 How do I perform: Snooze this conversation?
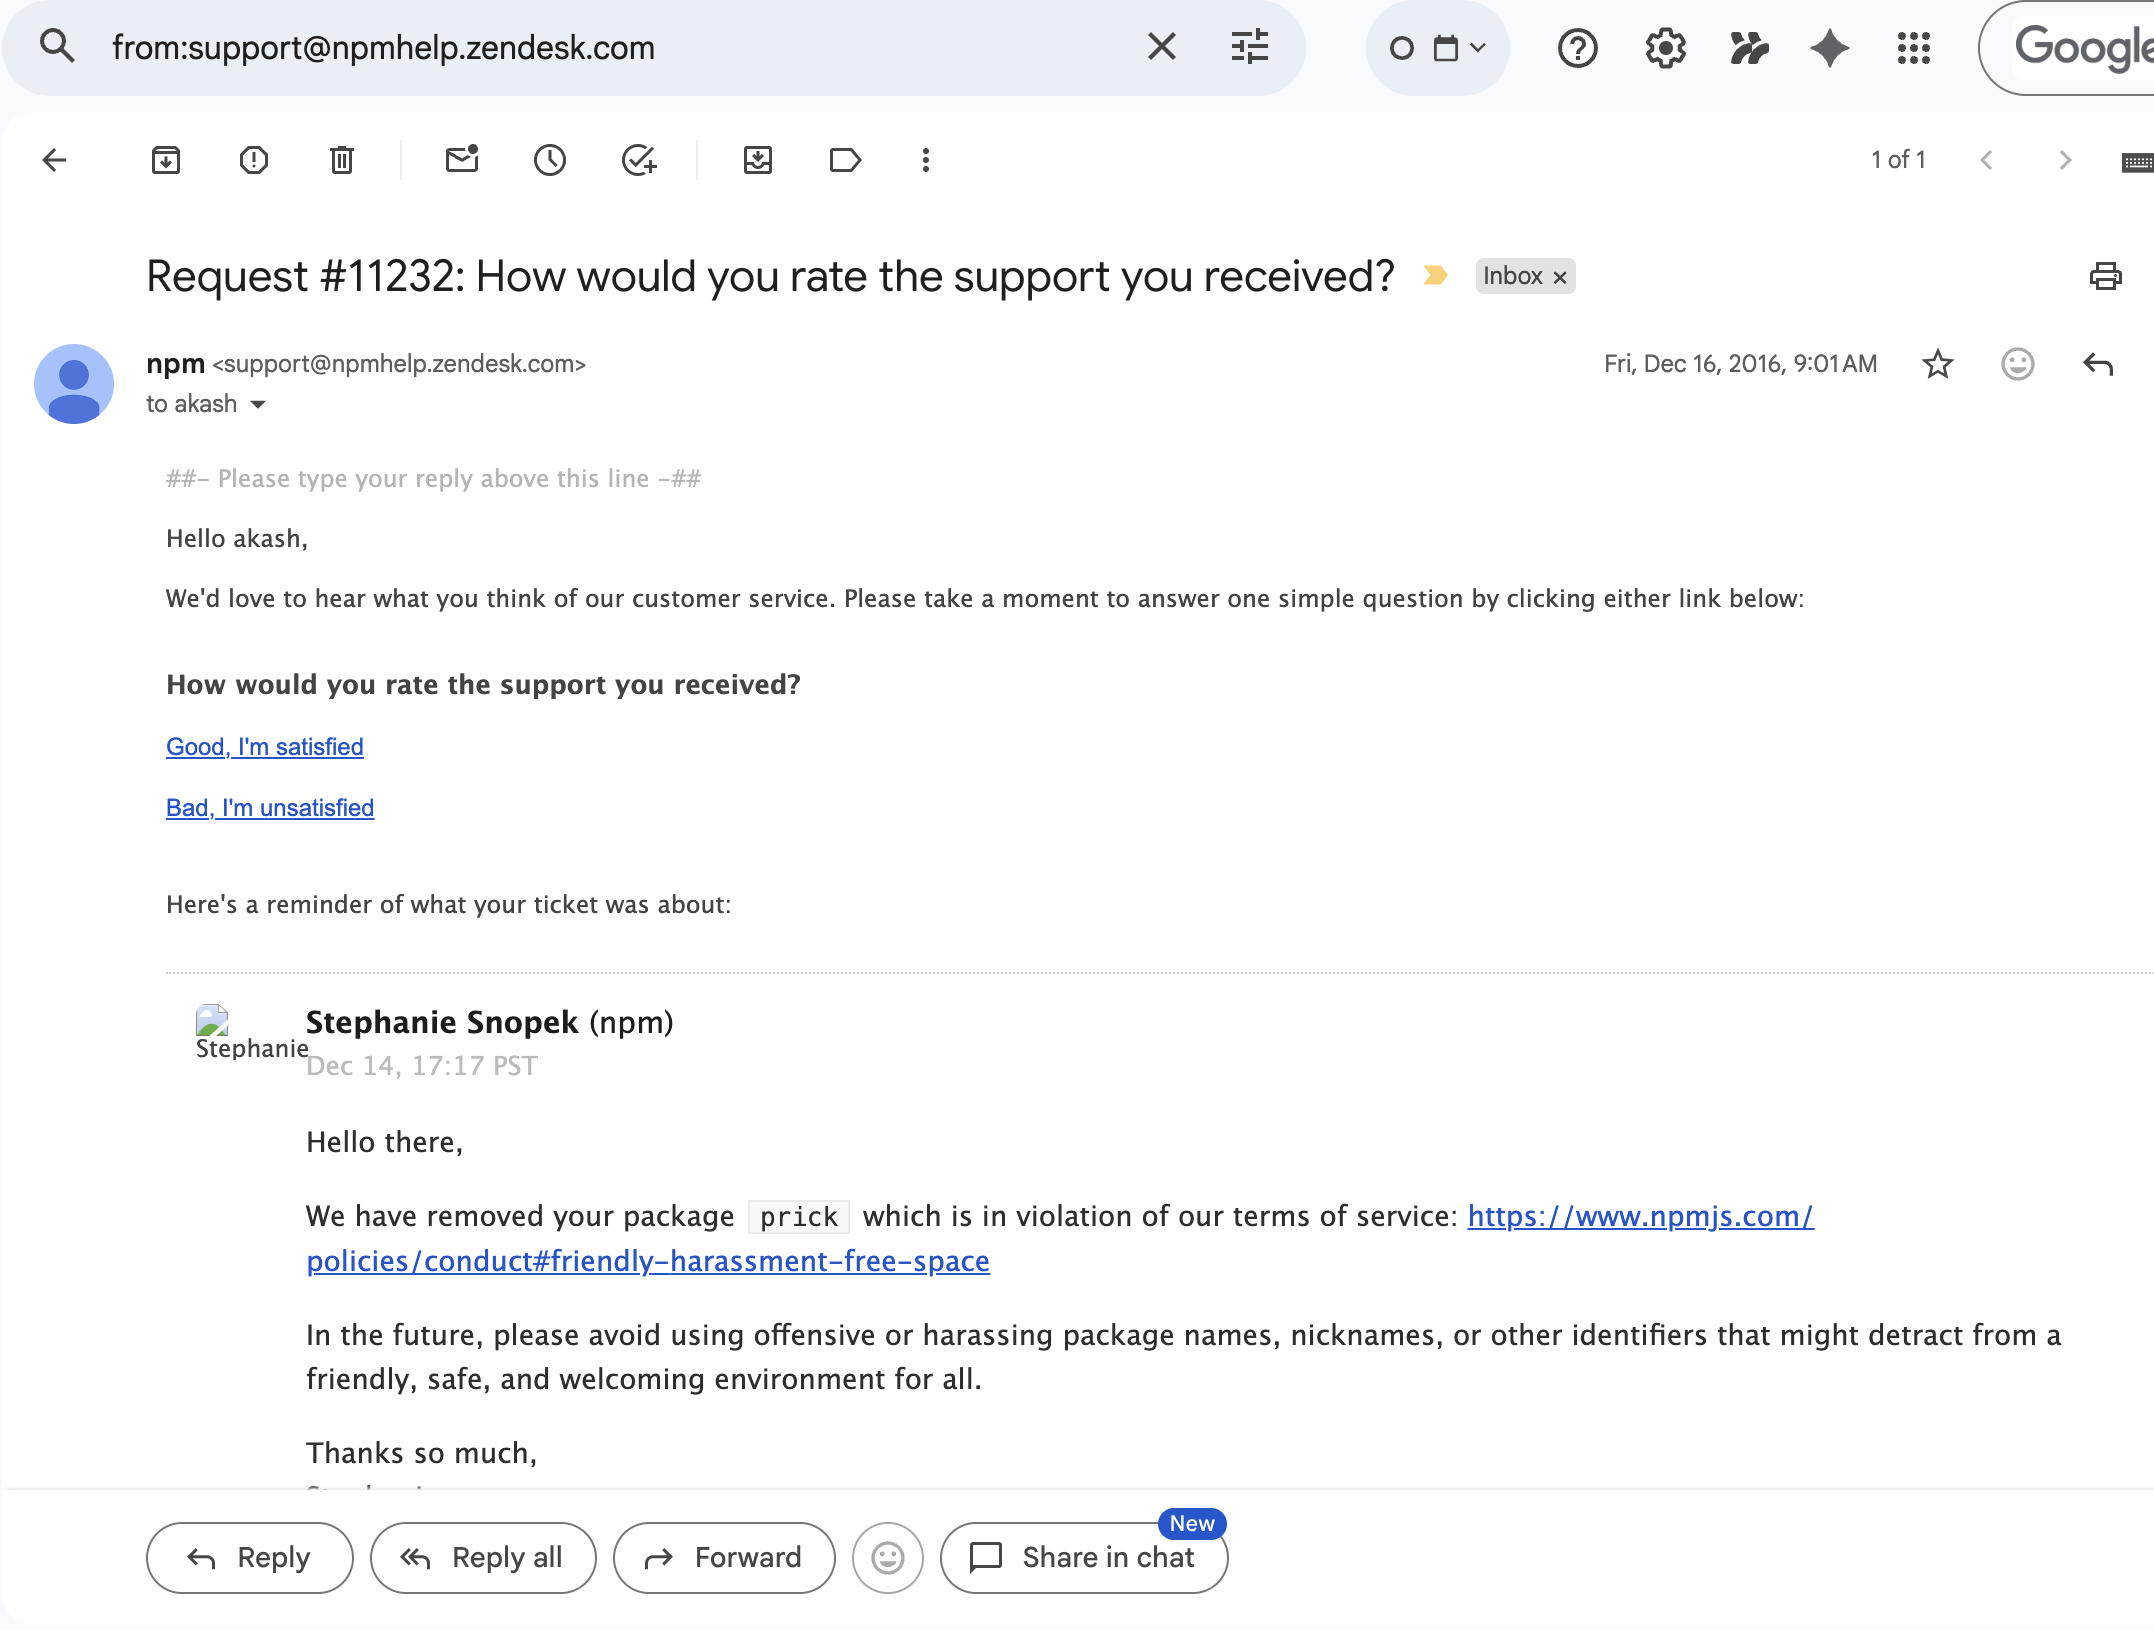pyautogui.click(x=550, y=160)
